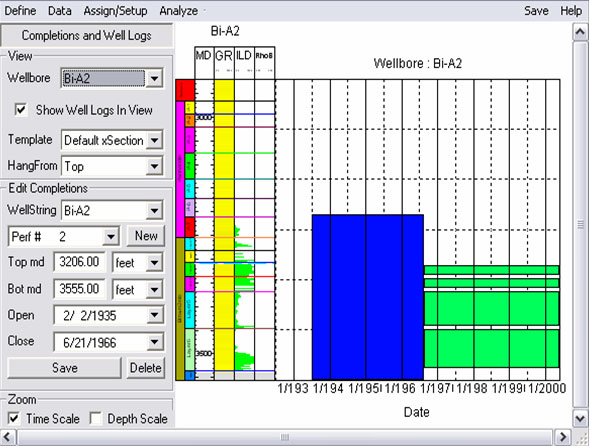The width and height of the screenshot is (590, 446).
Task: Click the Top md value field
Action: [80, 262]
